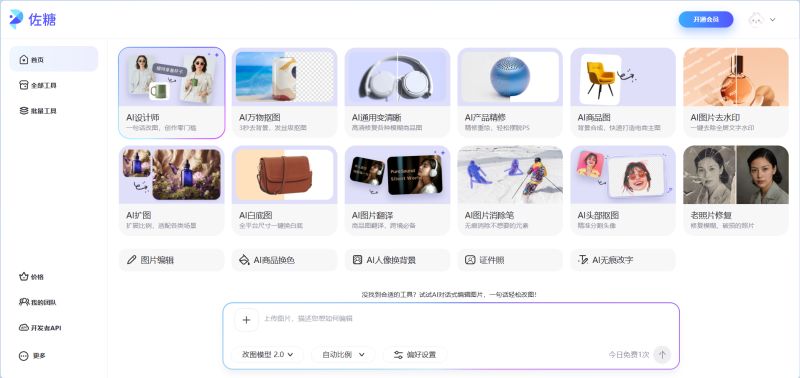The width and height of the screenshot is (800, 378).
Task: Click the 开发者API cloud icon
Action: click(23, 327)
